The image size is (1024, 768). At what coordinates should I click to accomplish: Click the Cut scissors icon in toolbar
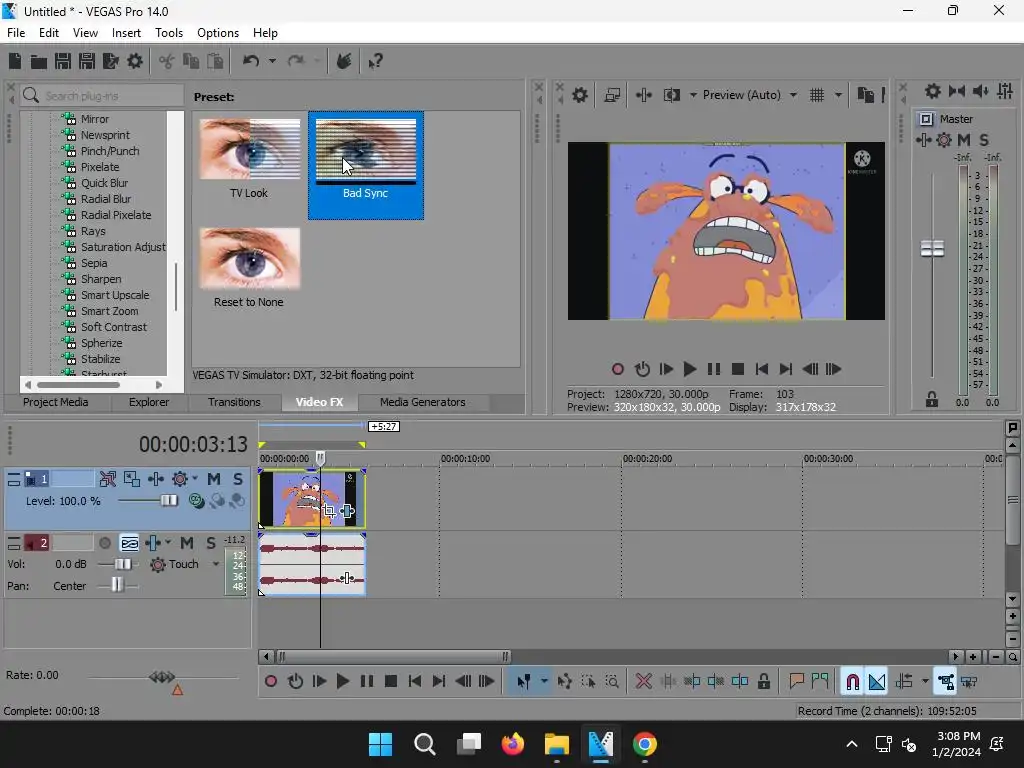(x=167, y=61)
